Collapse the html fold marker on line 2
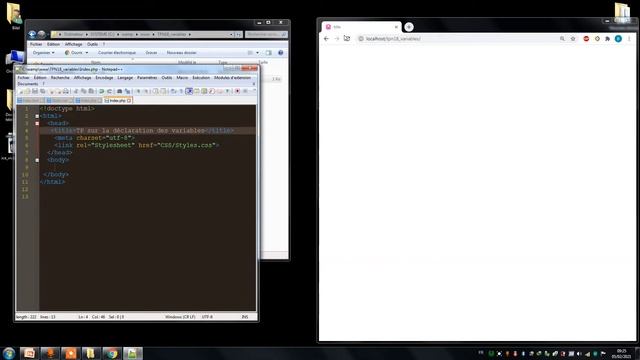This screenshot has width=640, height=360. pos(37,116)
